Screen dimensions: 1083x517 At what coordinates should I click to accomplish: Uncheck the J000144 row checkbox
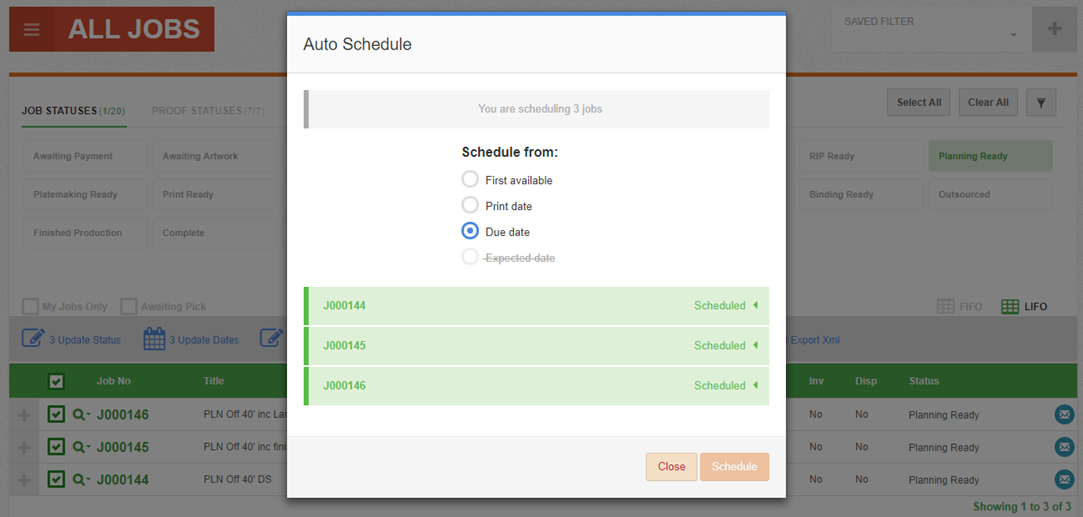tap(56, 479)
